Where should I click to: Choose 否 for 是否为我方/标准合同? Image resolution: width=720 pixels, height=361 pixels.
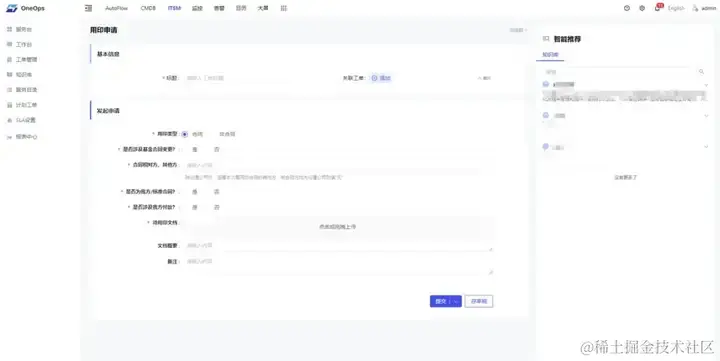pos(217,192)
